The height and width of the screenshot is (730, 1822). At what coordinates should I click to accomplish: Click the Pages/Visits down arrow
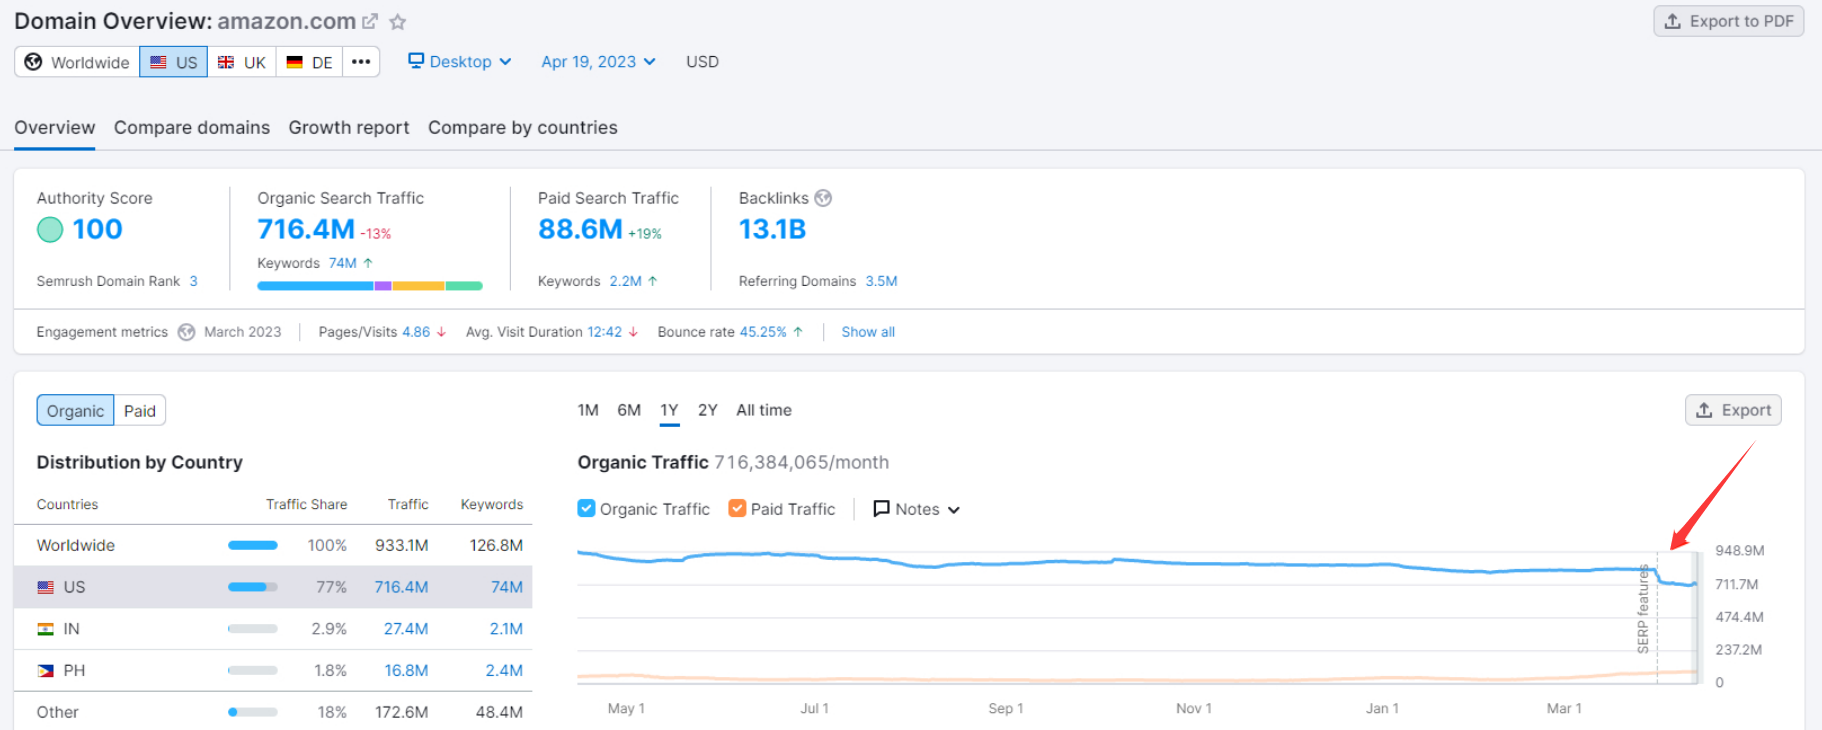tap(441, 332)
